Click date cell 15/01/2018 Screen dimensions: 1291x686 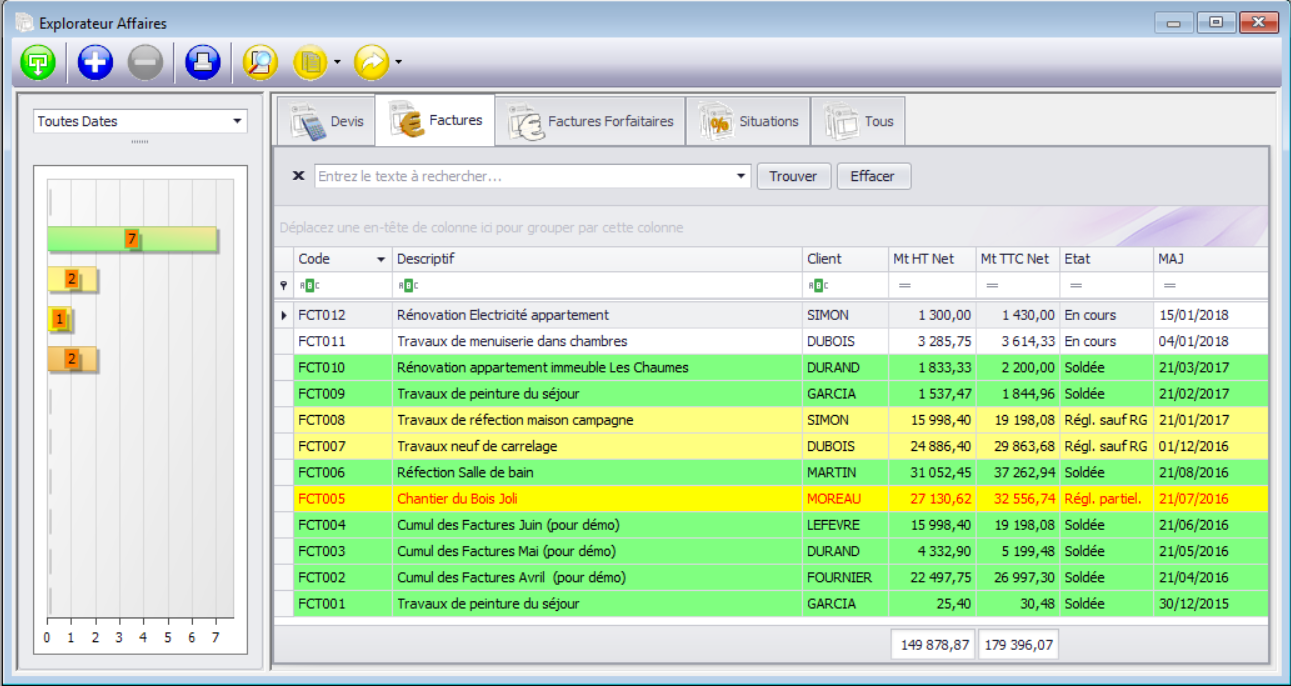1210,315
